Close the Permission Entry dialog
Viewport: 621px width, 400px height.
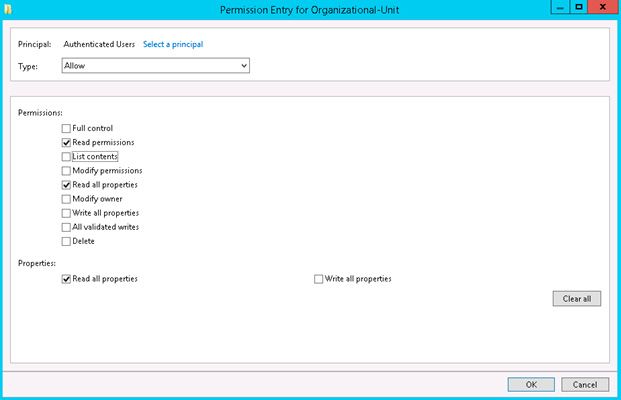tap(602, 7)
